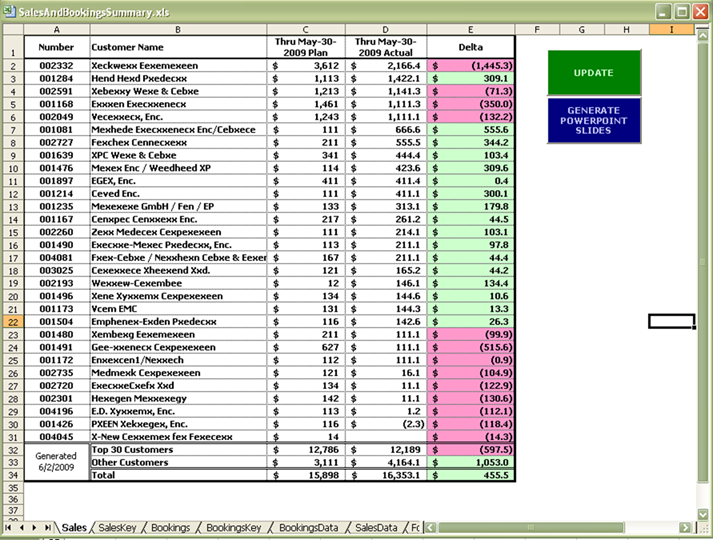713x540 pixels.
Task: Select column G header
Action: tap(582, 30)
